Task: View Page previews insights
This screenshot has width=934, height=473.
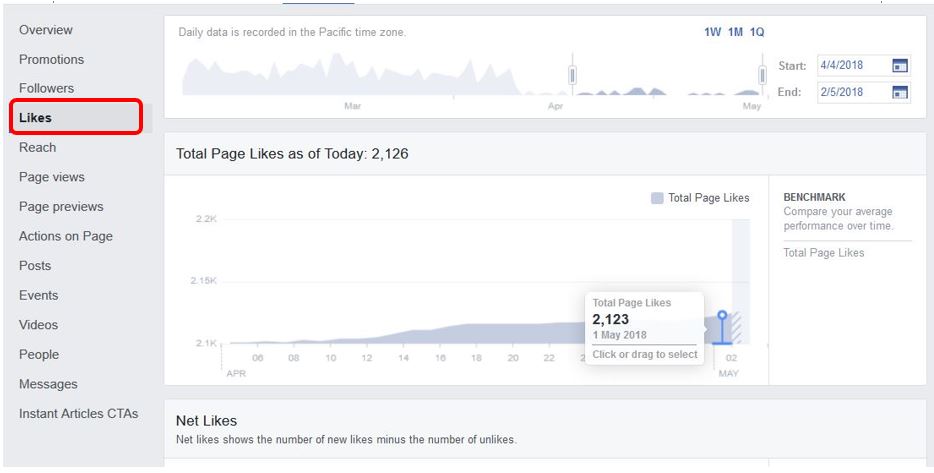Action: click(x=61, y=207)
